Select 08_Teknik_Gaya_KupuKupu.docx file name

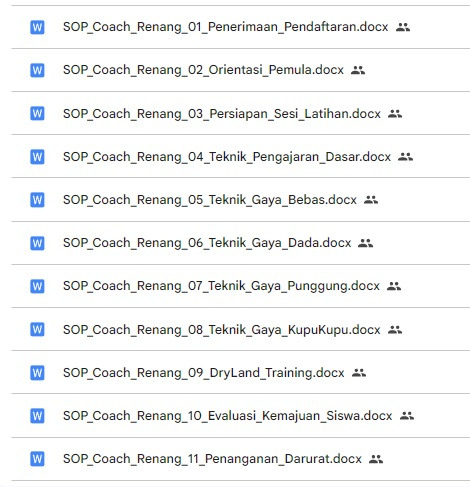[222, 330]
